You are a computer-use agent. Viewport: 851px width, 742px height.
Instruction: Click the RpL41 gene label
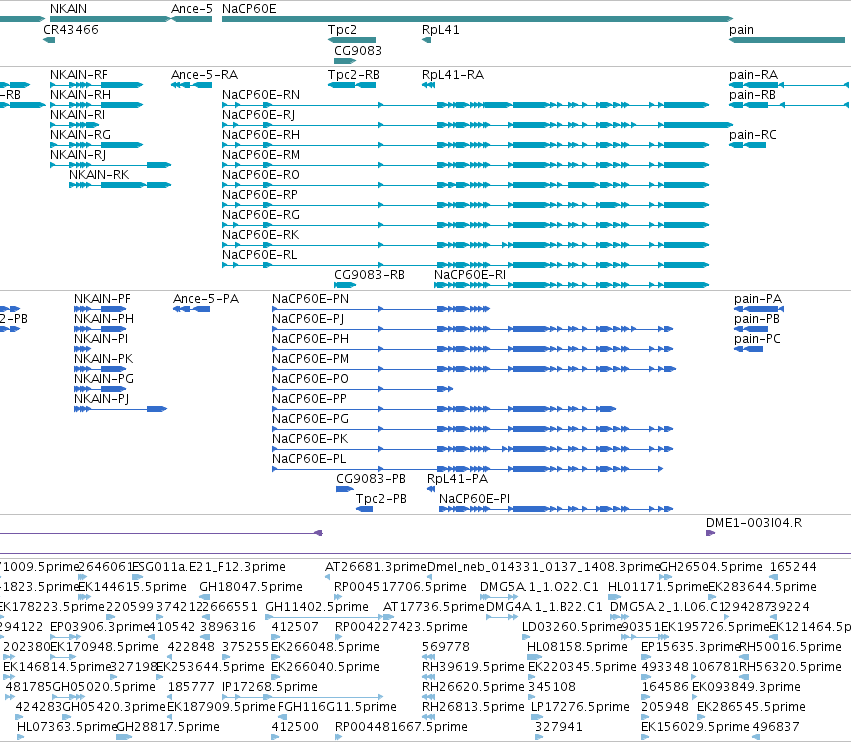pyautogui.click(x=441, y=29)
